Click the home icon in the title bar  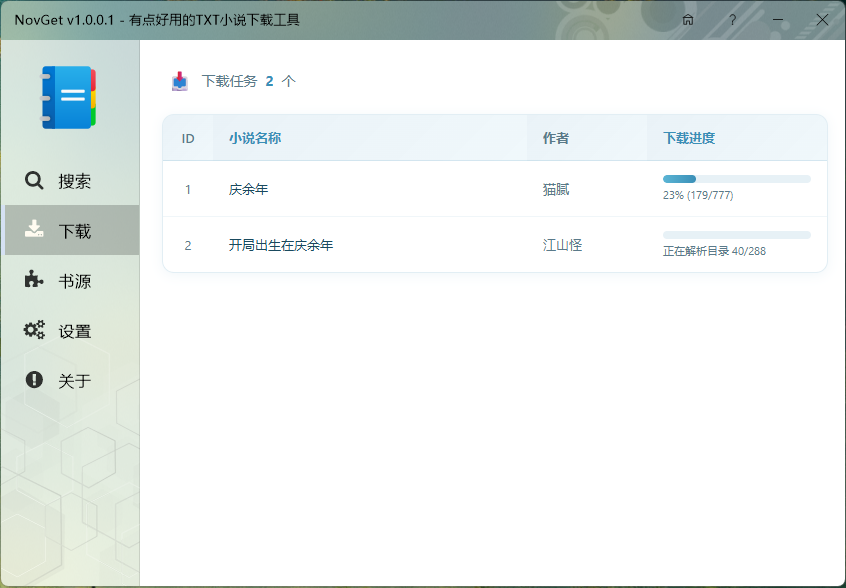pos(687,19)
